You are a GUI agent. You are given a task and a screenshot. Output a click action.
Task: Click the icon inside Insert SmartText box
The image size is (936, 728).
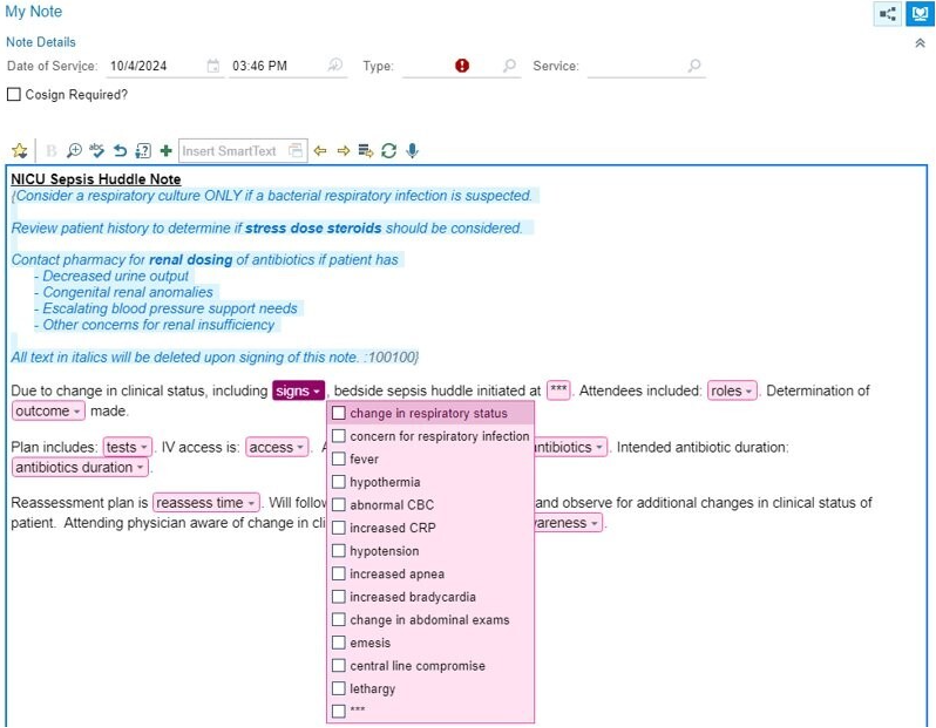tap(295, 150)
